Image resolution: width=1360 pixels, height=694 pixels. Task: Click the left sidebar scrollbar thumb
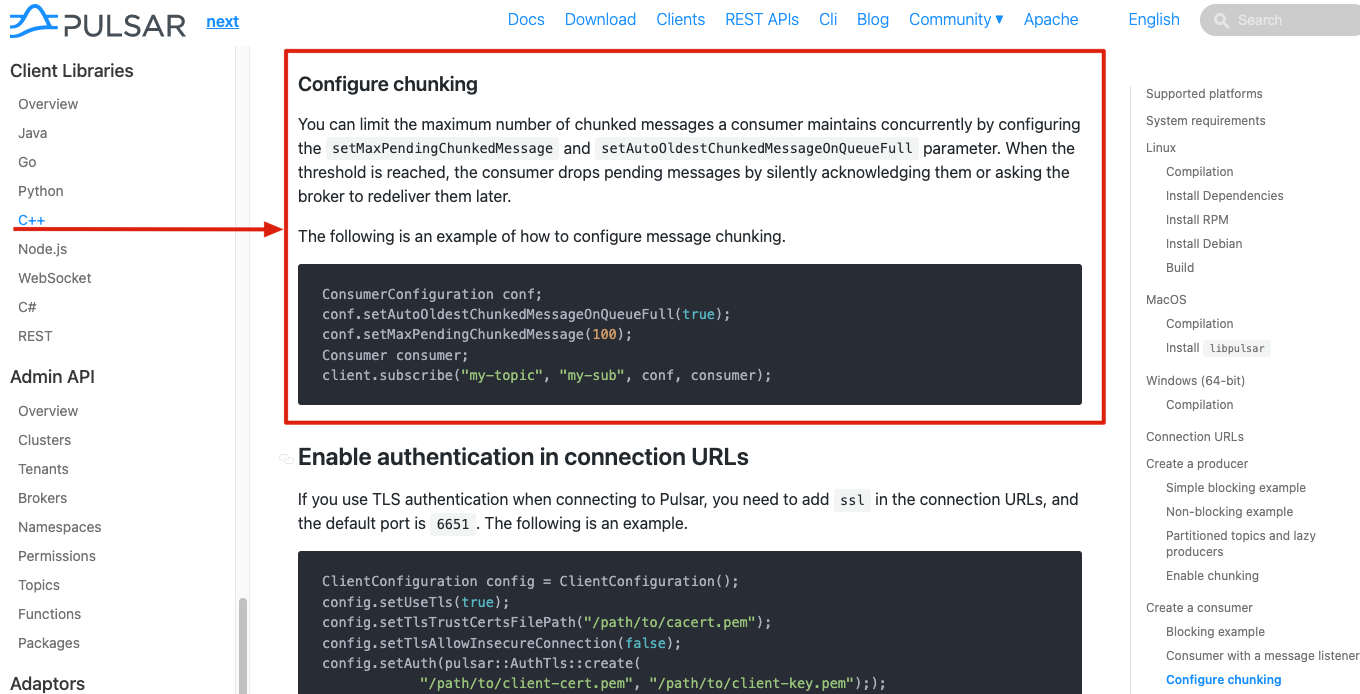(242, 645)
